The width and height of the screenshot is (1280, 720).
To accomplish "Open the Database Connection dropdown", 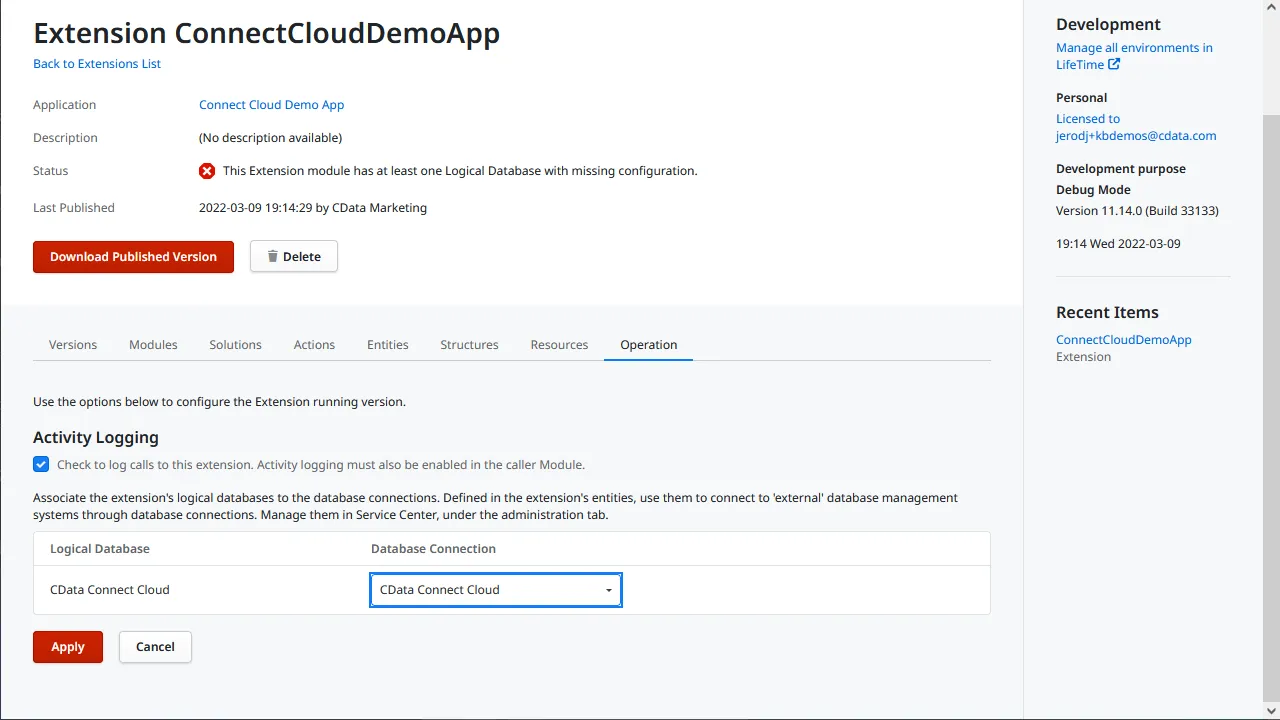I will coord(496,590).
